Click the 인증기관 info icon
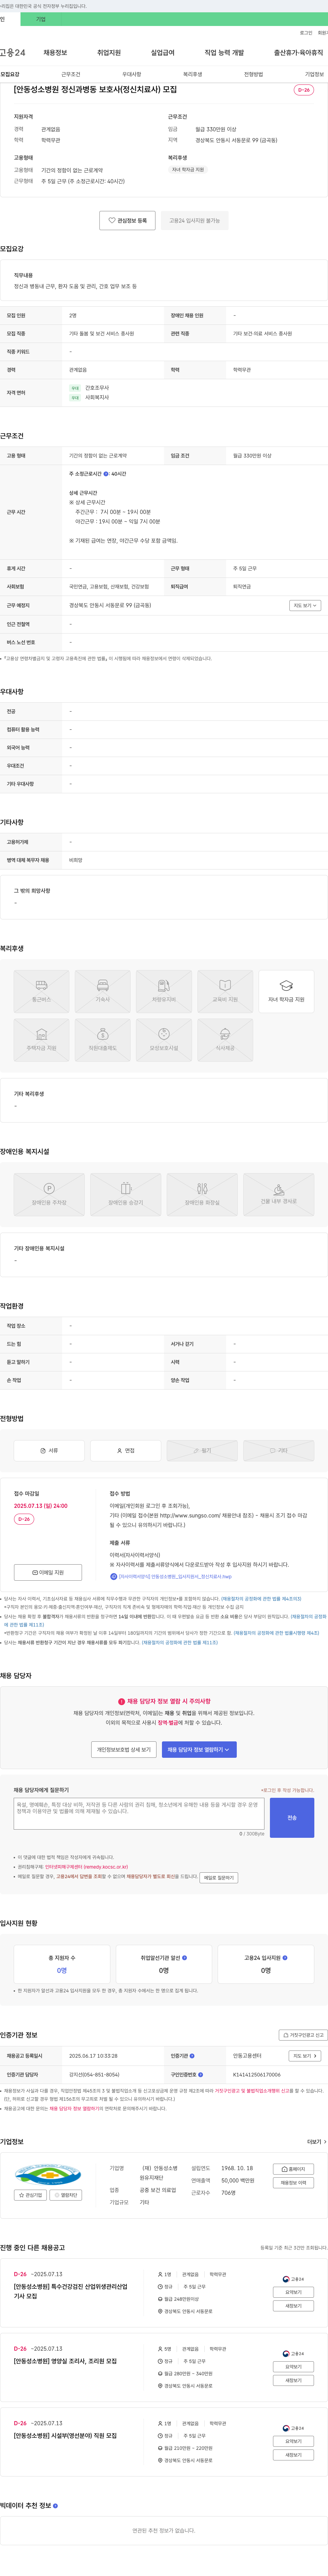The image size is (328, 2576). click(192, 2056)
